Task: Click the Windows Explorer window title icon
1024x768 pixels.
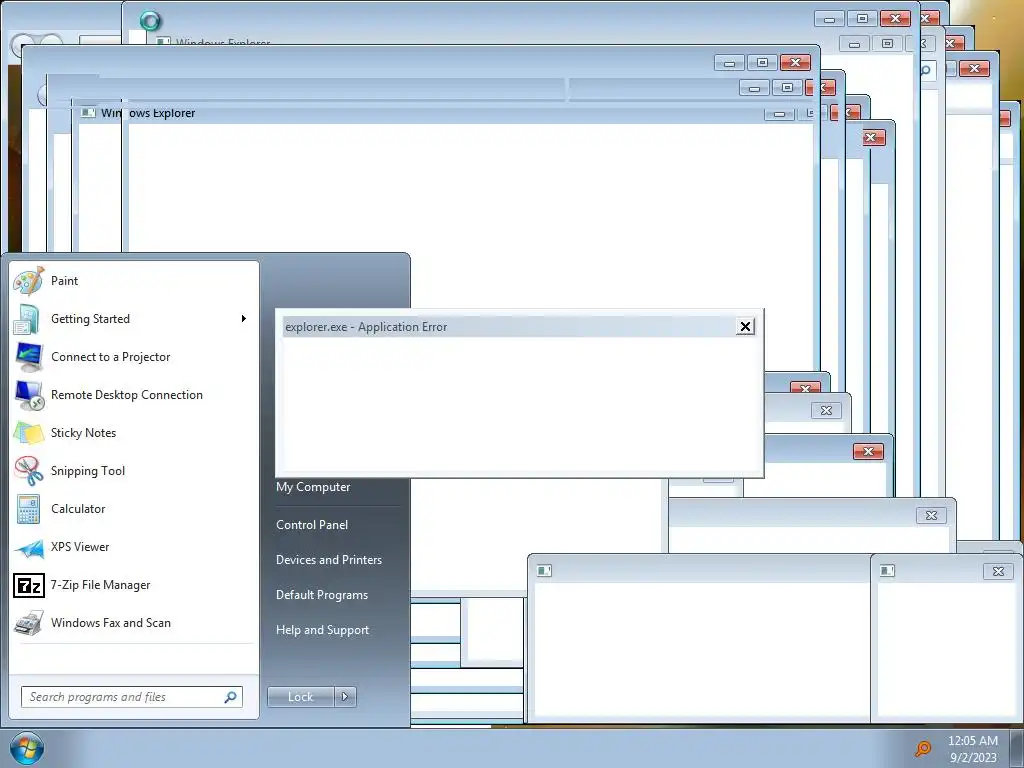Action: pos(88,113)
